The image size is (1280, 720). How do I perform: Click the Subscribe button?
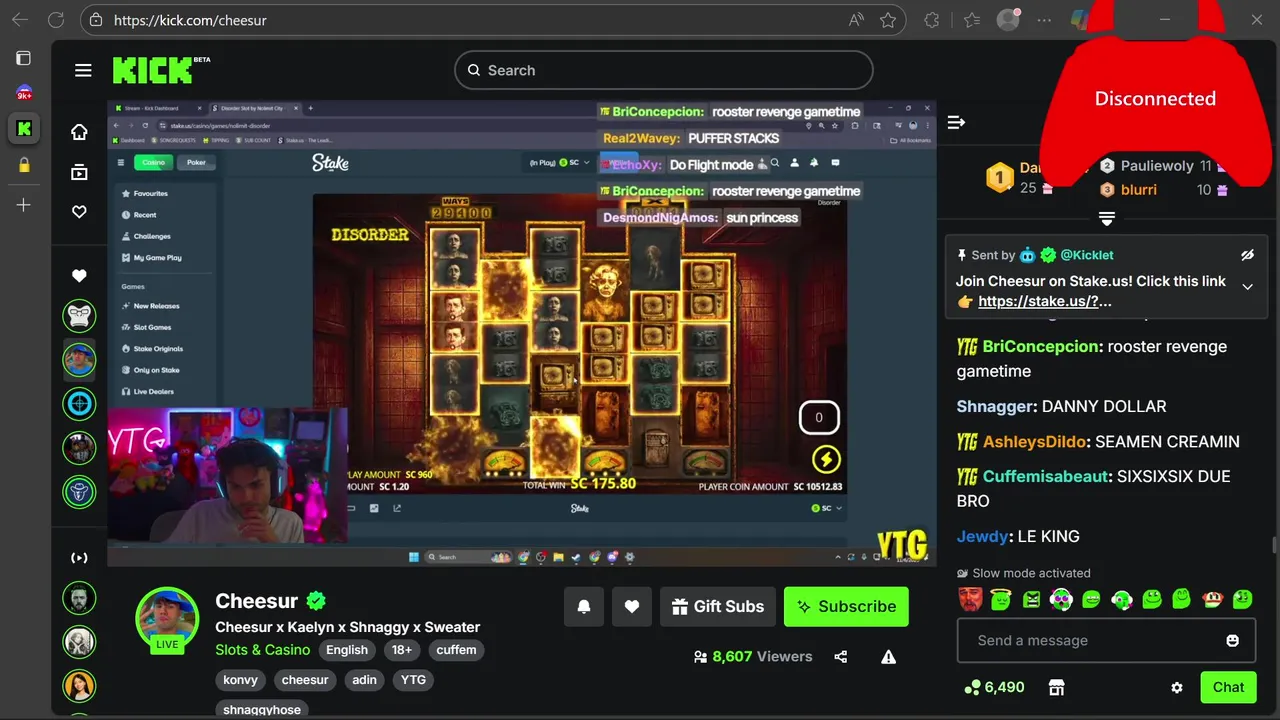[x=846, y=606]
